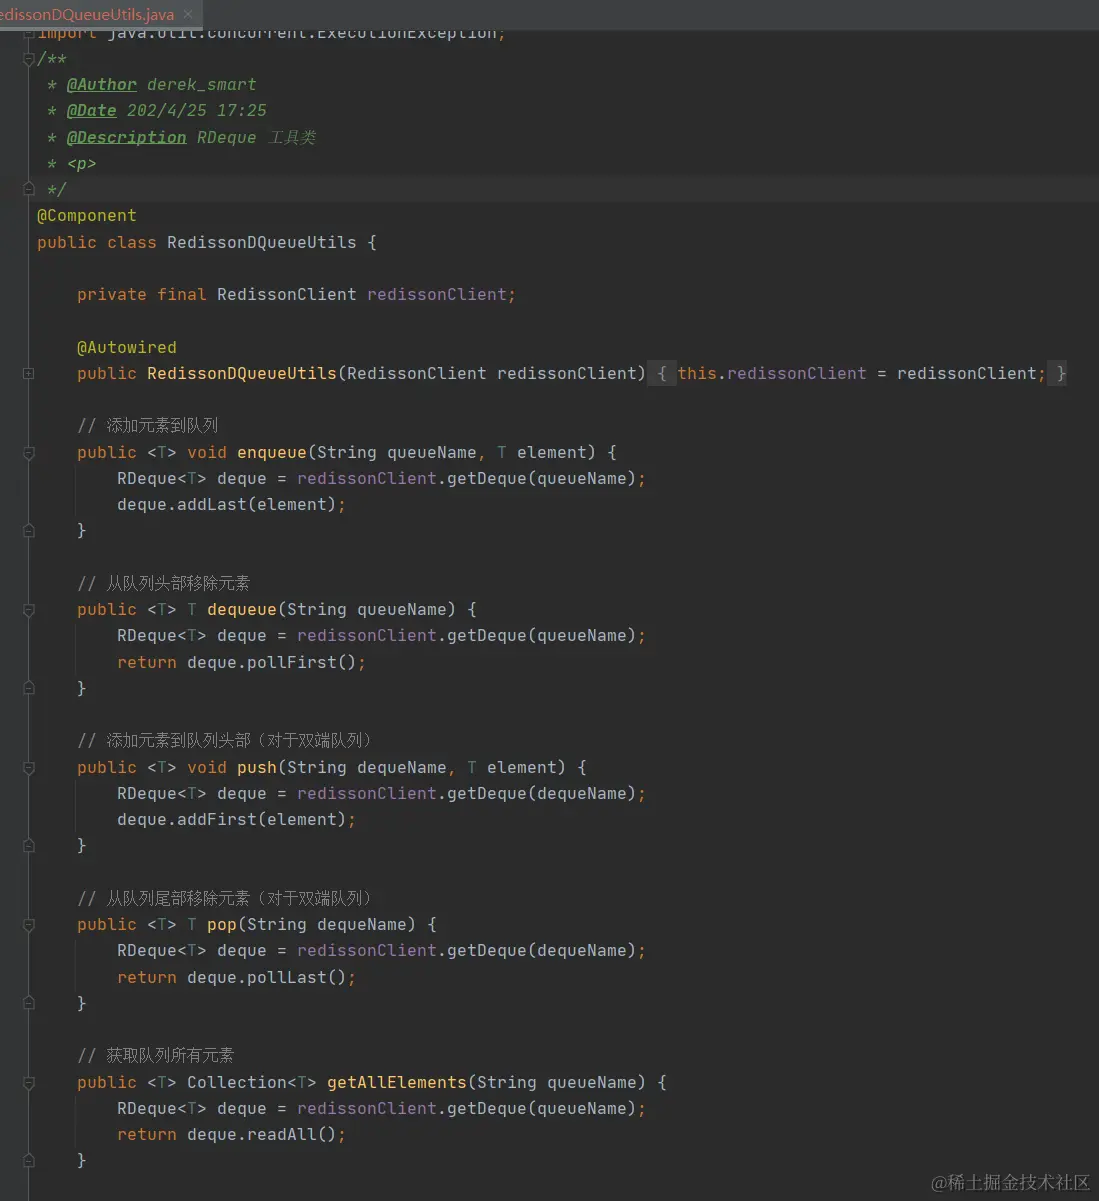Click deque.pollLast() call
This screenshot has width=1099, height=1201.
pos(267,977)
